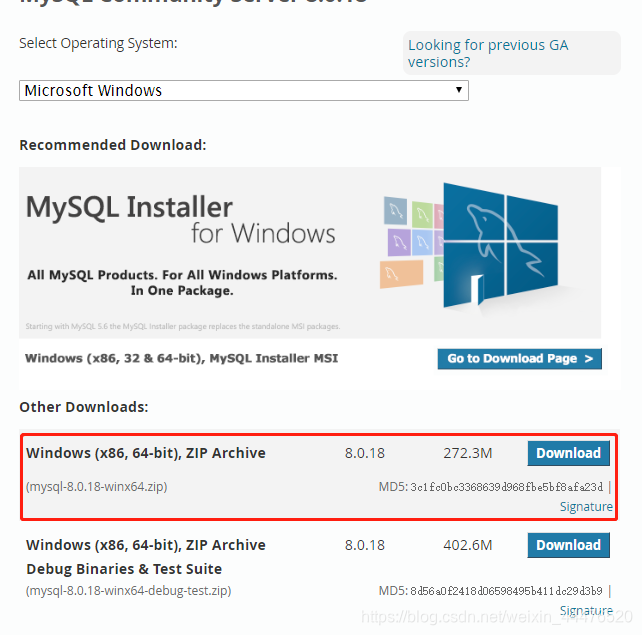Open the Select Operating System dropdown

tap(244, 90)
